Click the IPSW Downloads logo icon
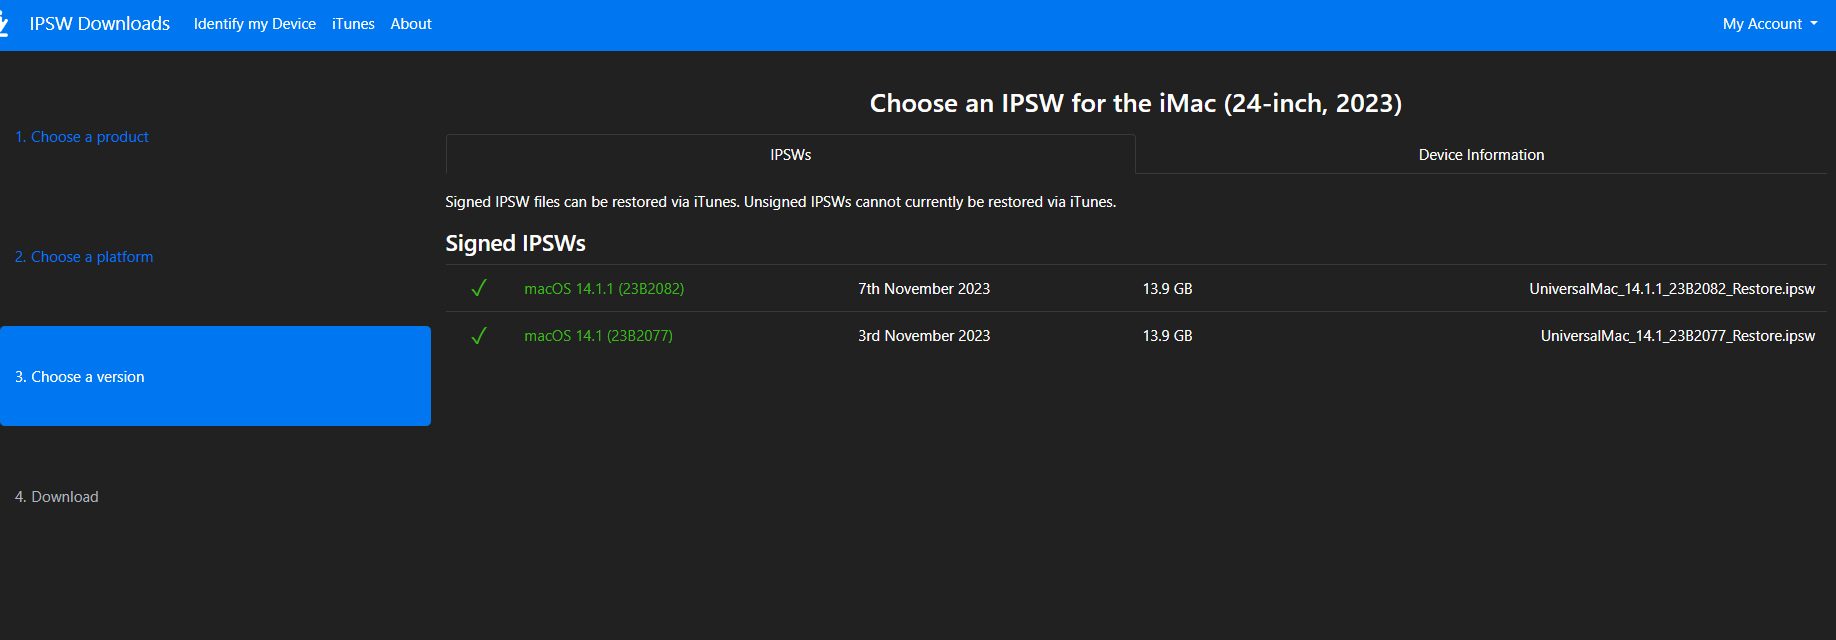The image size is (1836, 640). point(4,23)
